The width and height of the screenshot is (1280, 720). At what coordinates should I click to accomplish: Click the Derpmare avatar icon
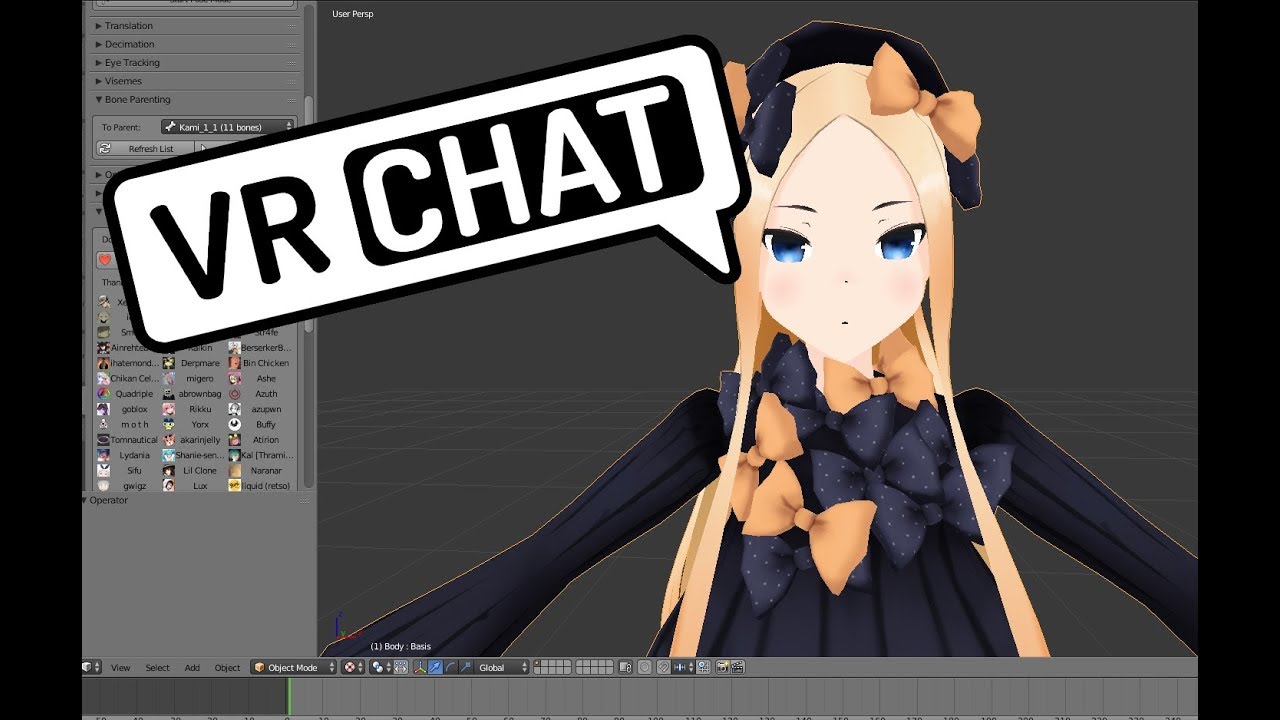click(169, 363)
